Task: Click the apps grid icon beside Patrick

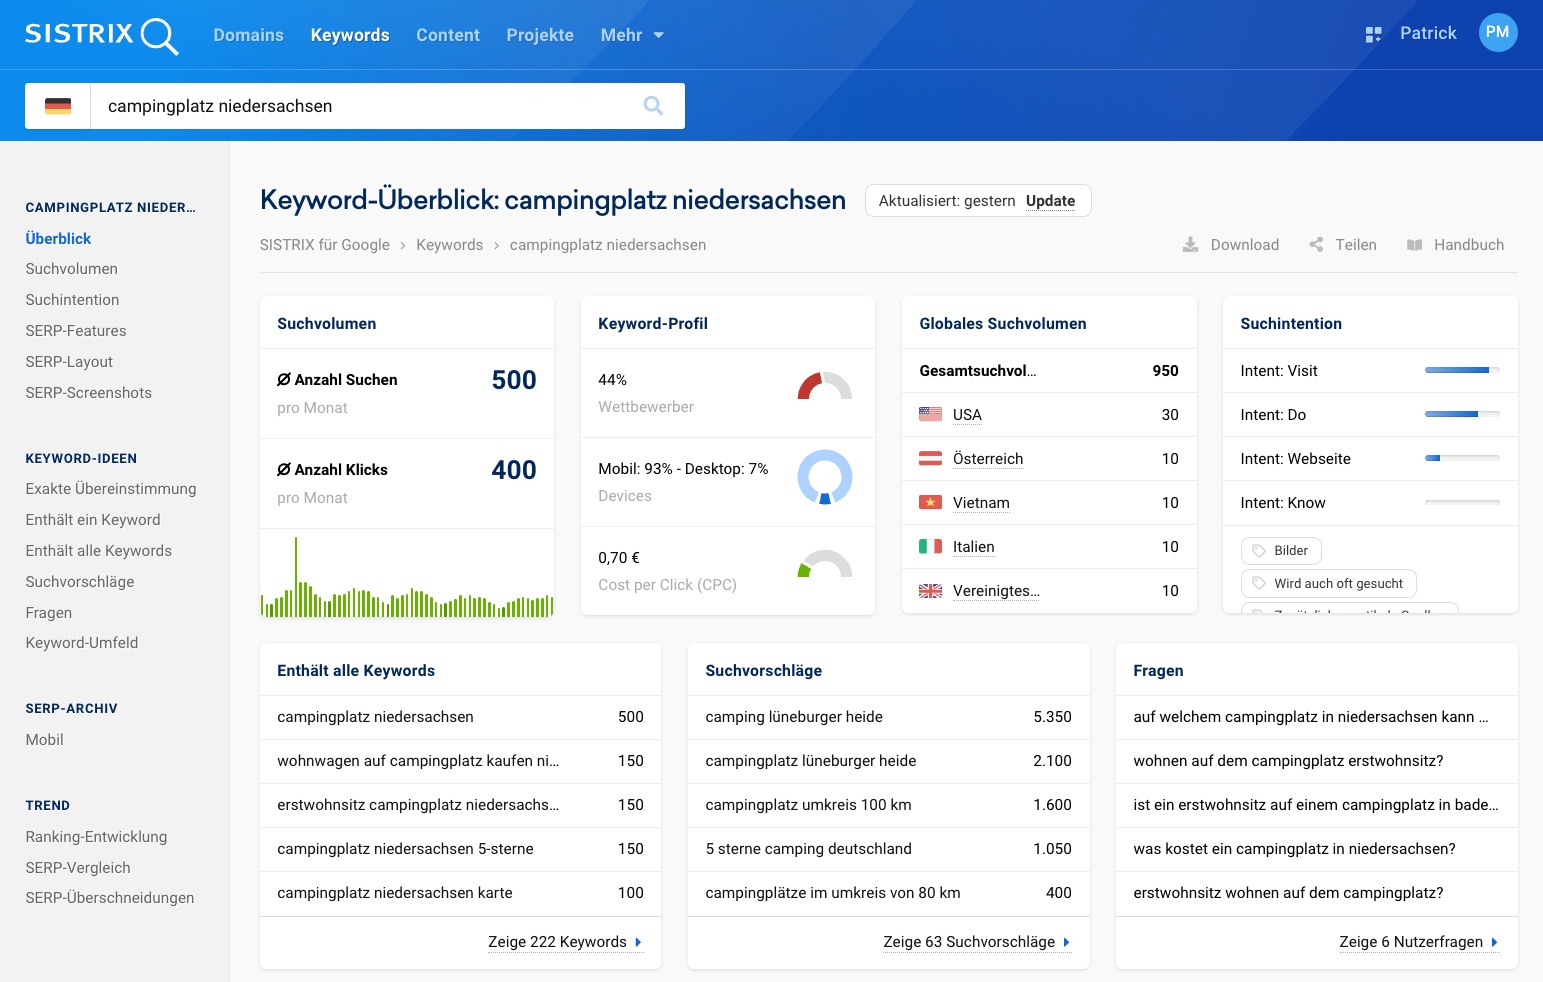Action: (x=1373, y=35)
